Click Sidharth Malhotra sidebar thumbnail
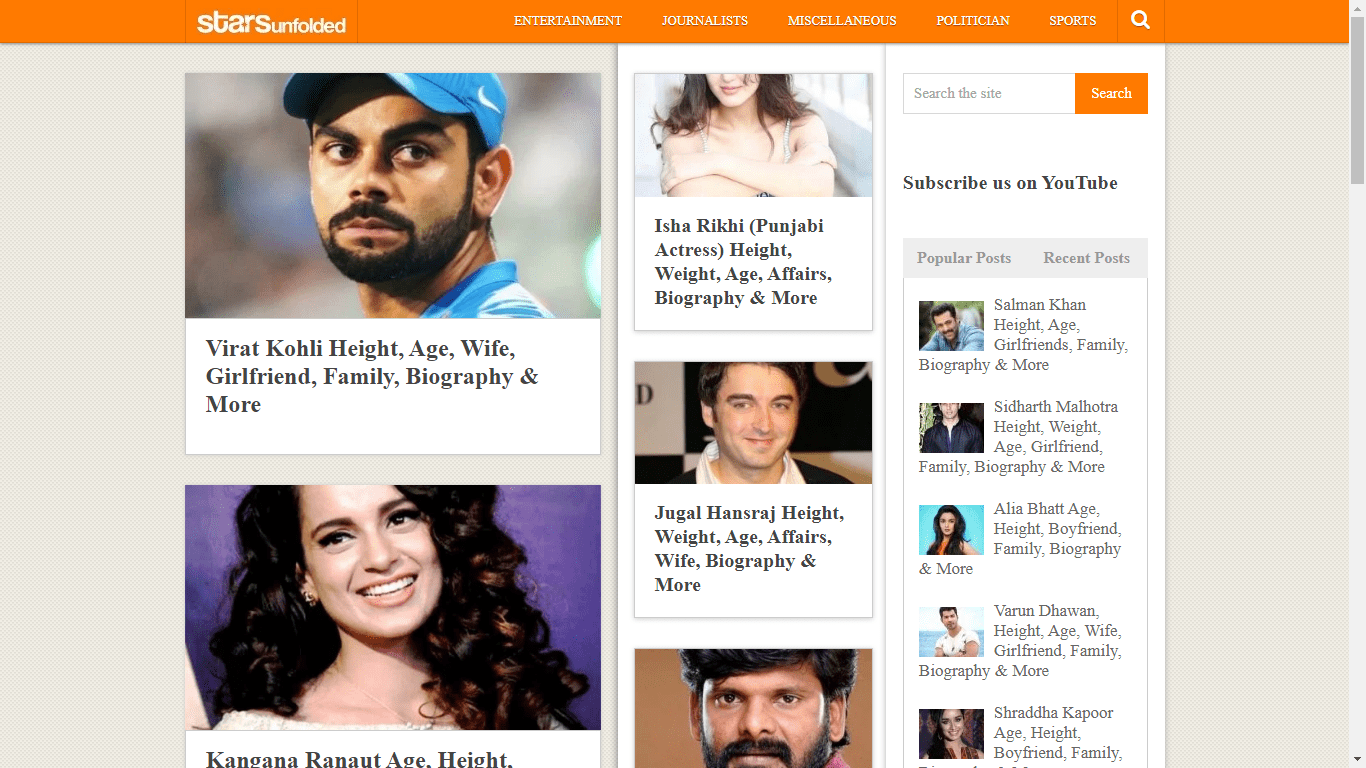 (951, 428)
